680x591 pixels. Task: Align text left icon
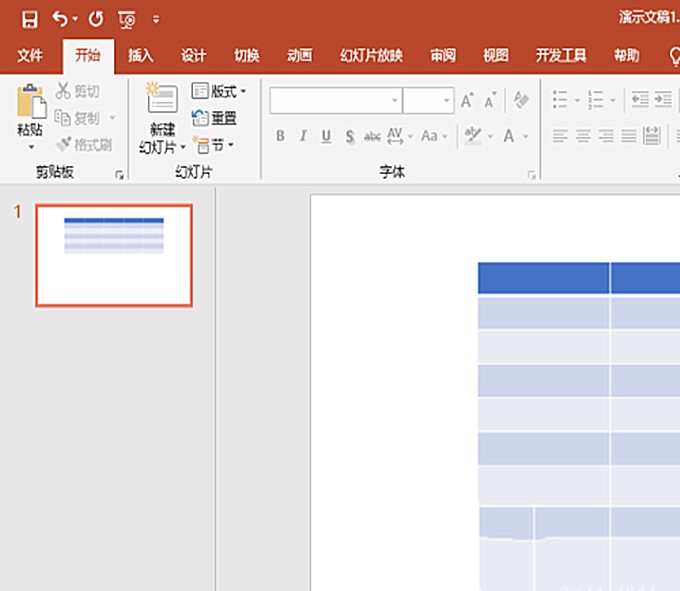pos(560,136)
